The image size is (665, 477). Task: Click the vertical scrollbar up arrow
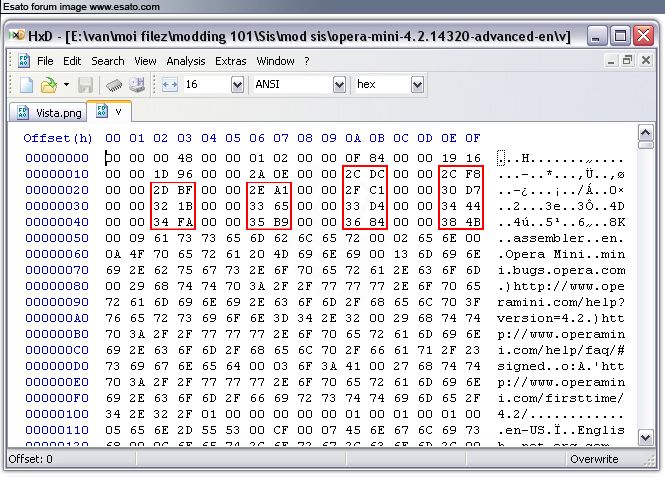645,134
